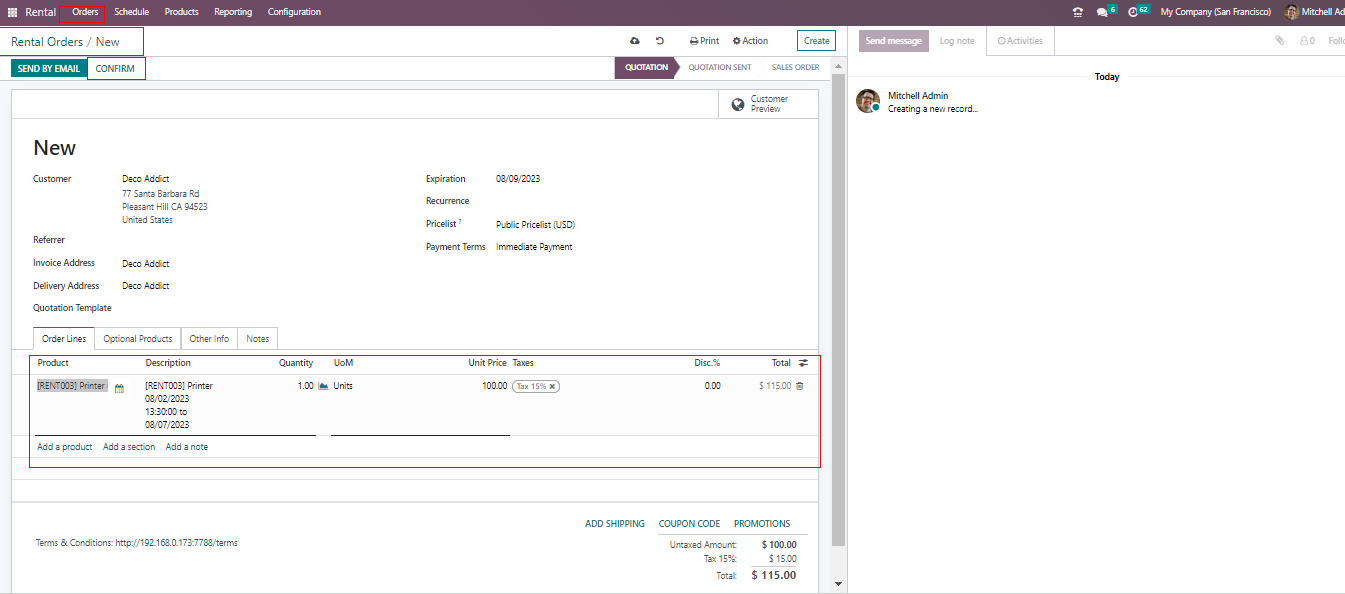Click the attachments paperclip icon

tap(1279, 41)
